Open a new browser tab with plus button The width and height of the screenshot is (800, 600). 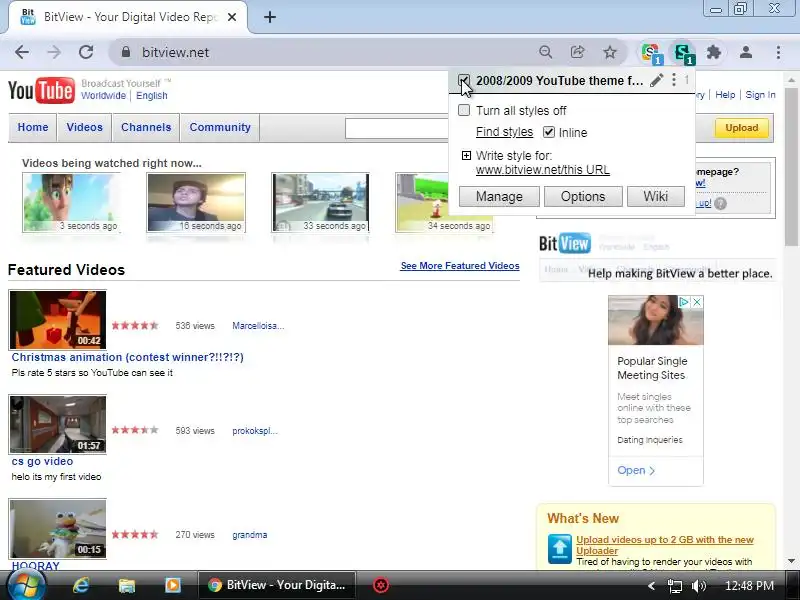pos(270,17)
